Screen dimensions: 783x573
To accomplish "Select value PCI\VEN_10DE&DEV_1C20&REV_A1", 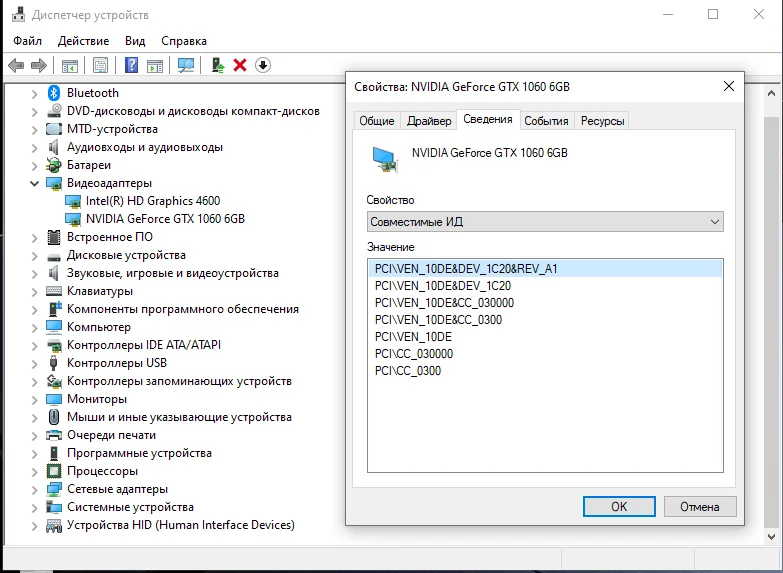I will point(545,269).
